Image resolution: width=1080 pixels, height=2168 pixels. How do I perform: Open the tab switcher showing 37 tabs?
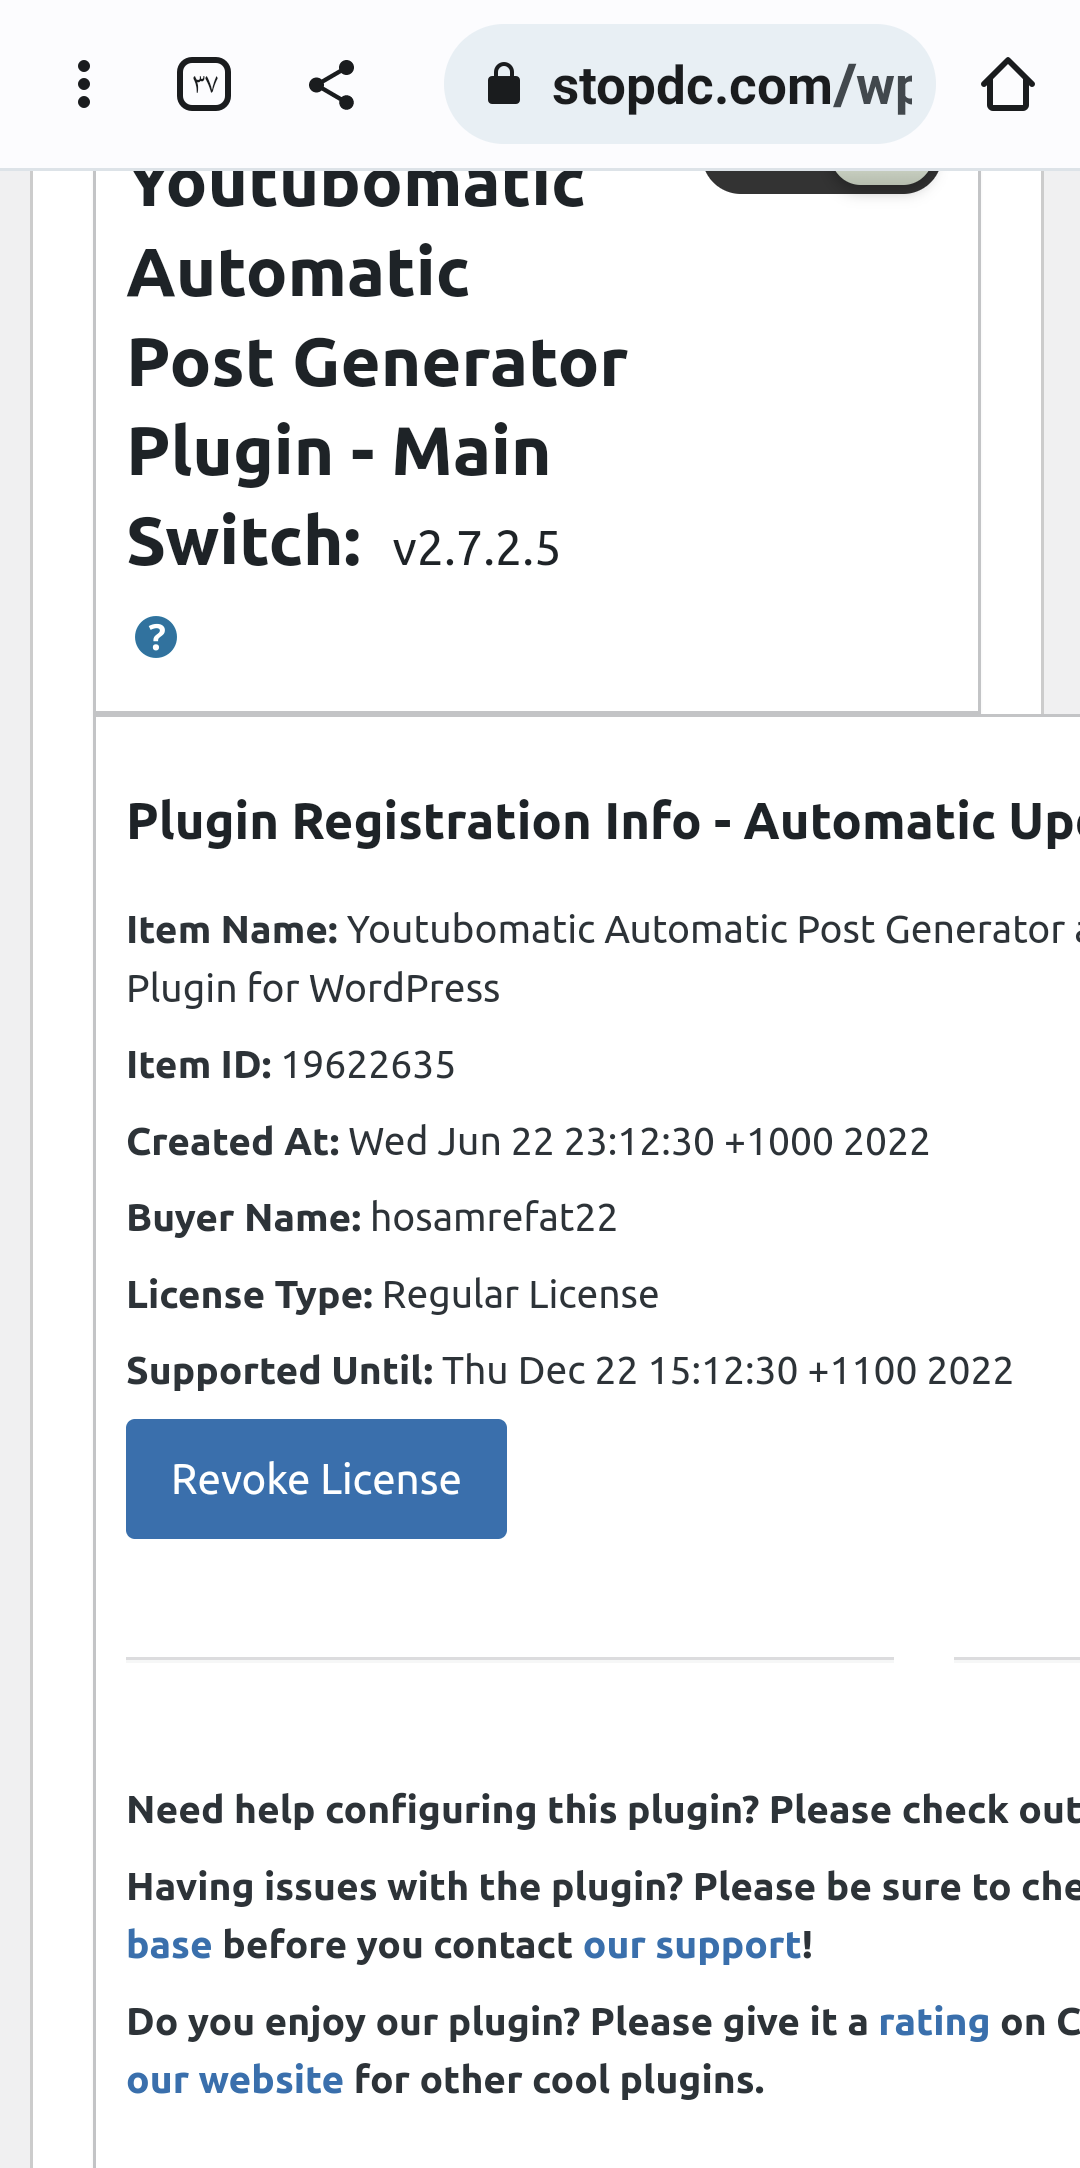[204, 84]
